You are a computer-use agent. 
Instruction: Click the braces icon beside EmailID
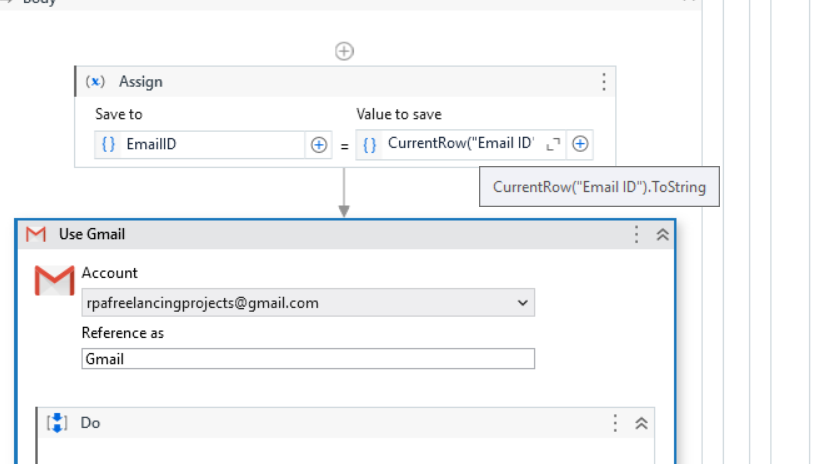pos(108,145)
